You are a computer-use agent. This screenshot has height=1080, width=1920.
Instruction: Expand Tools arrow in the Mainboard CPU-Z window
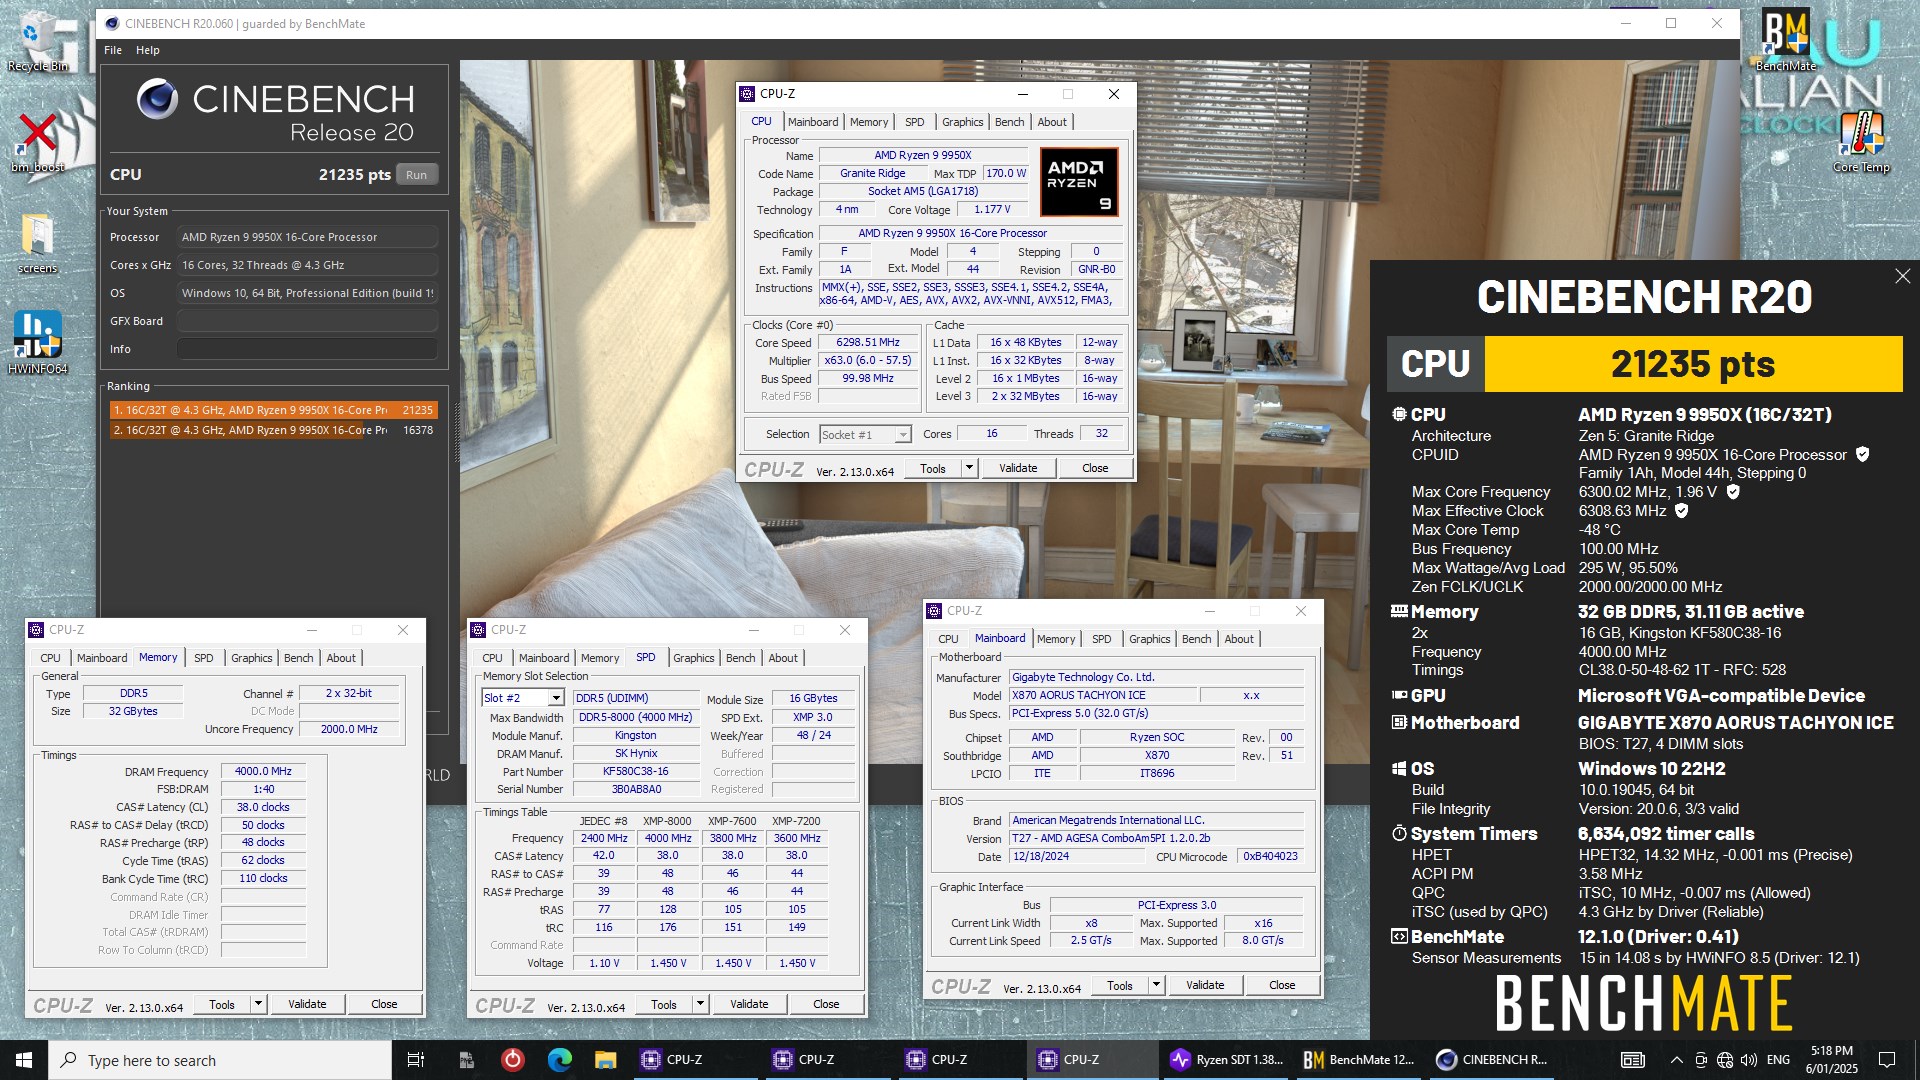click(1156, 985)
